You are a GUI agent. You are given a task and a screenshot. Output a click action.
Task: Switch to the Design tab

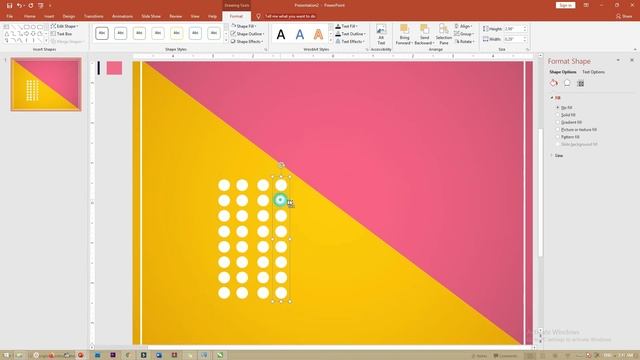69,16
